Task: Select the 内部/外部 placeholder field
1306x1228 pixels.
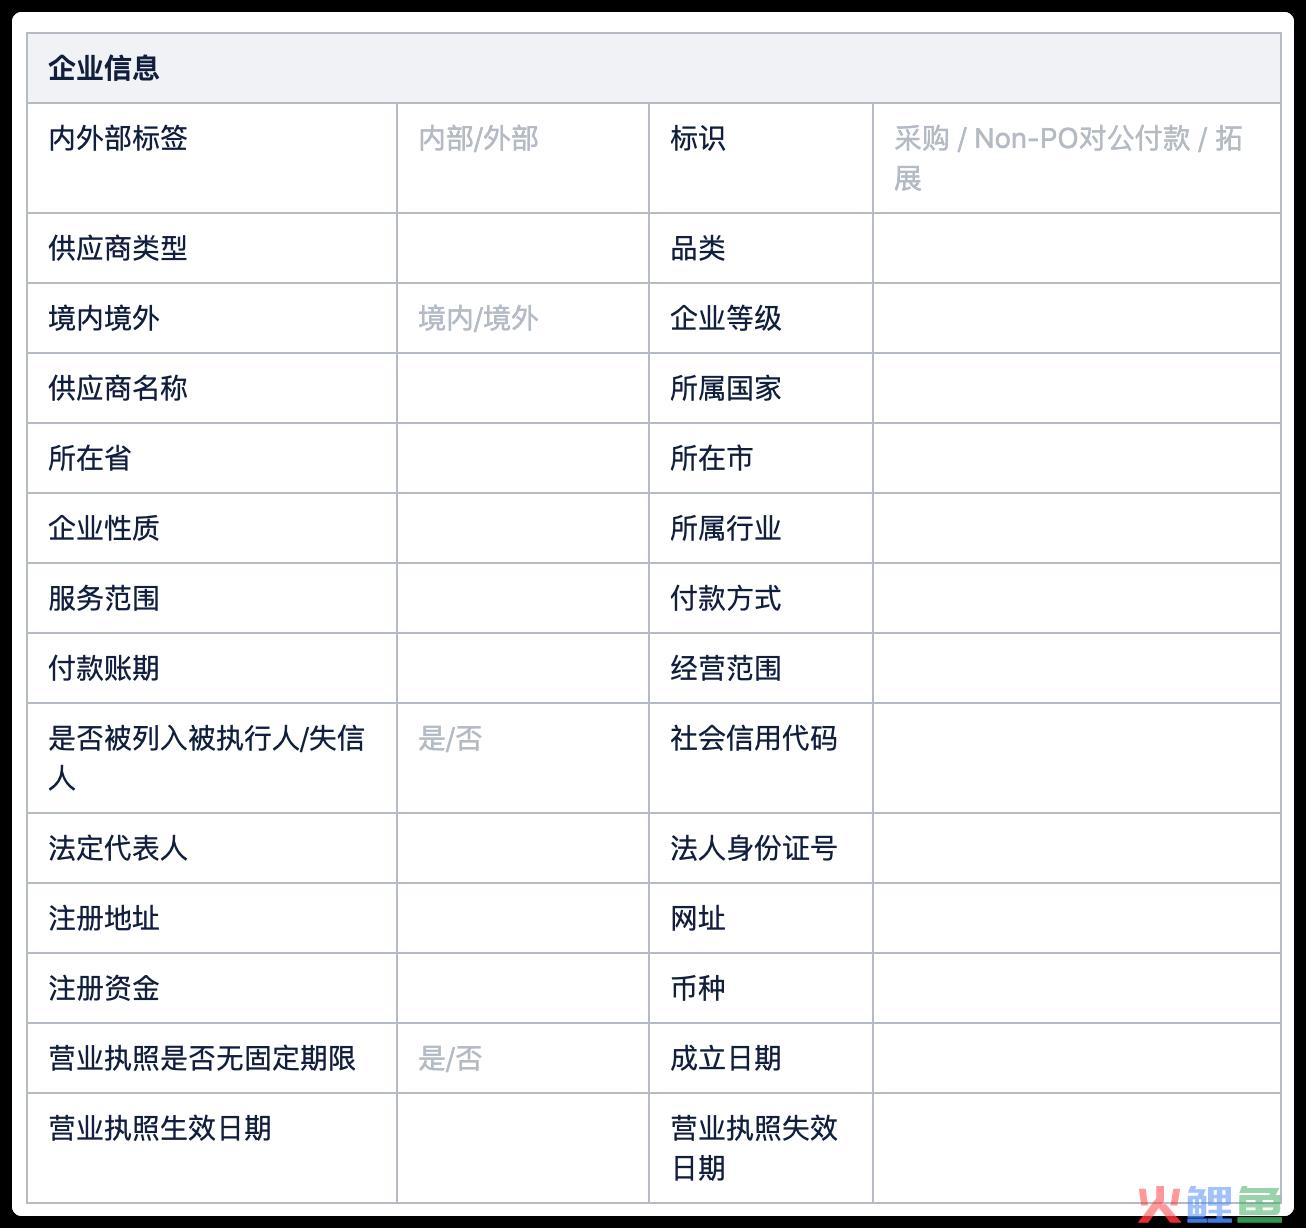Action: [x=478, y=139]
